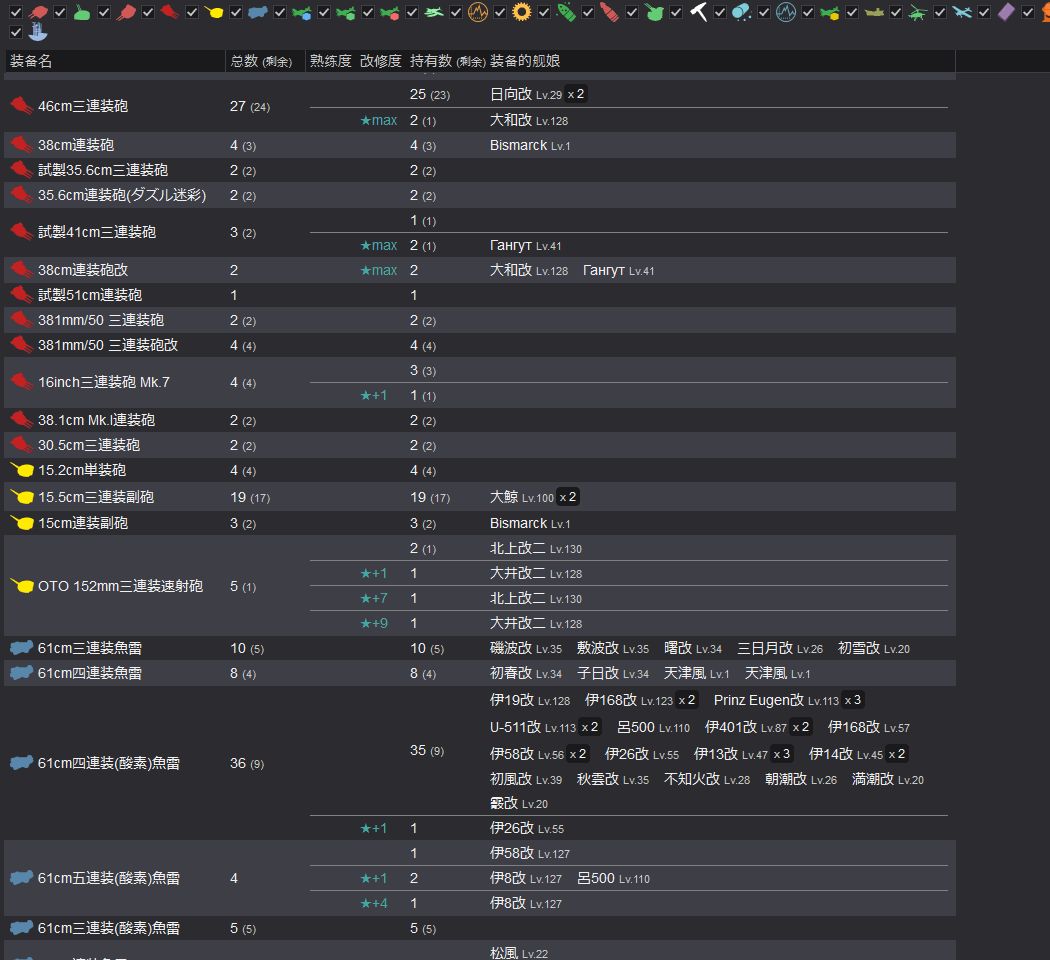Screen dimensions: 1050x960
Task: Select the 61cm四連装(酸素)魚雷 equipment name
Action: click(108, 763)
